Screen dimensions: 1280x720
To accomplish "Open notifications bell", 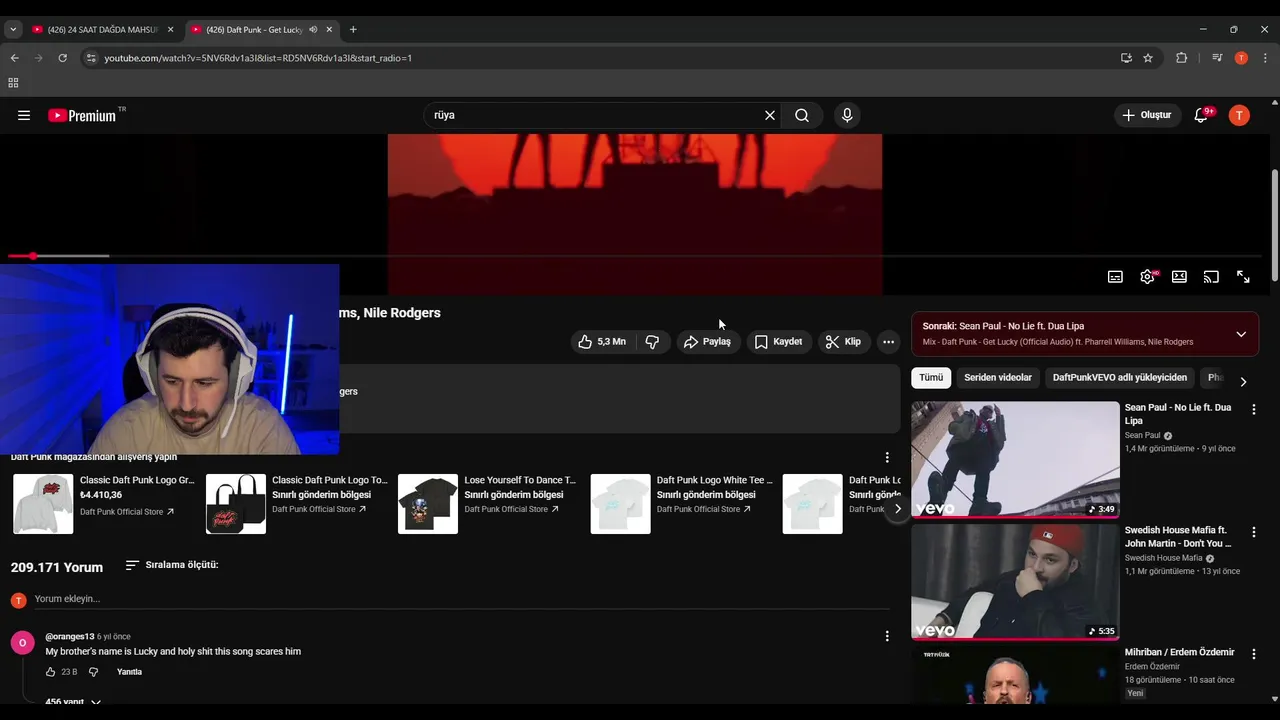I will point(1203,115).
